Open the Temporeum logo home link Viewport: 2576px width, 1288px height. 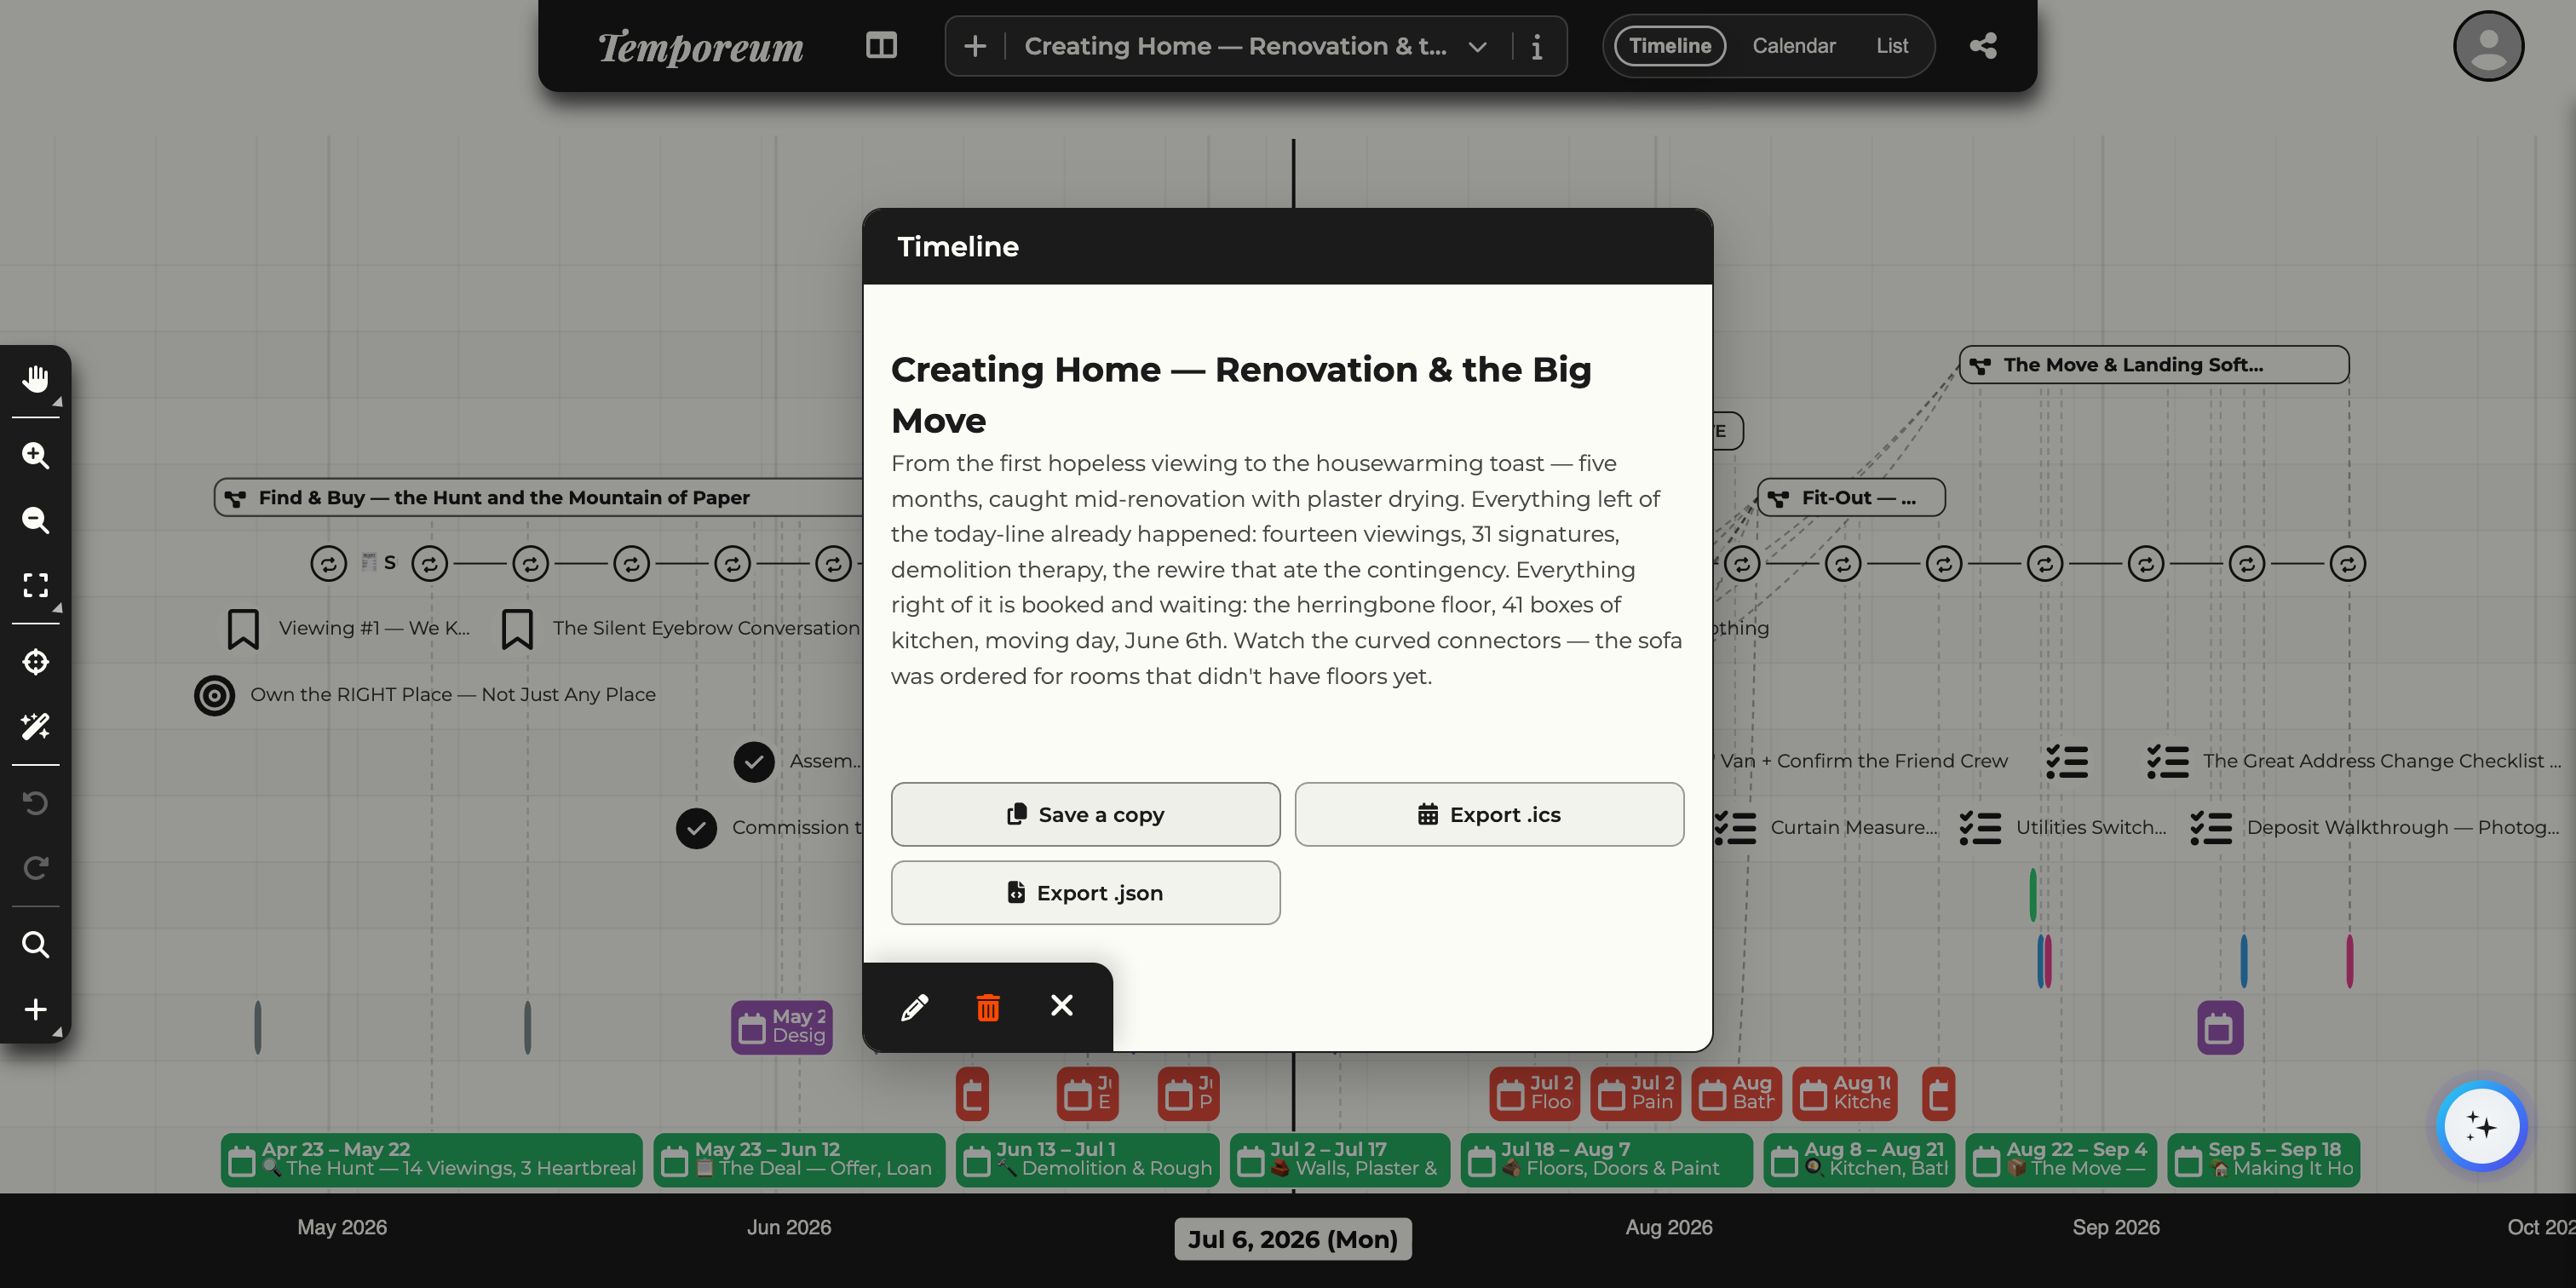700,46
